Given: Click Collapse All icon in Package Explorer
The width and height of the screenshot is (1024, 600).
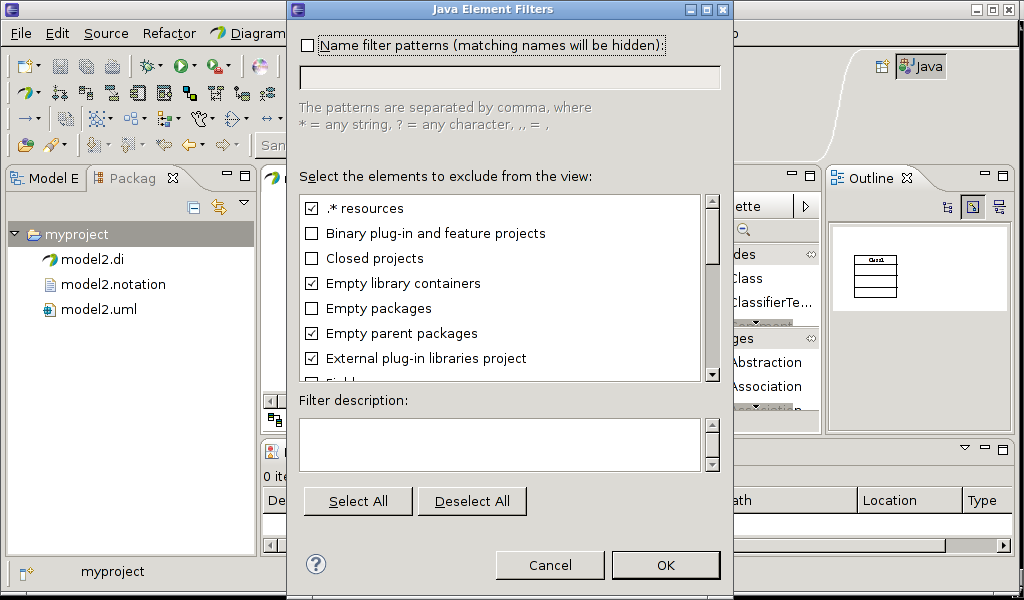Looking at the screenshot, I should [x=193, y=208].
